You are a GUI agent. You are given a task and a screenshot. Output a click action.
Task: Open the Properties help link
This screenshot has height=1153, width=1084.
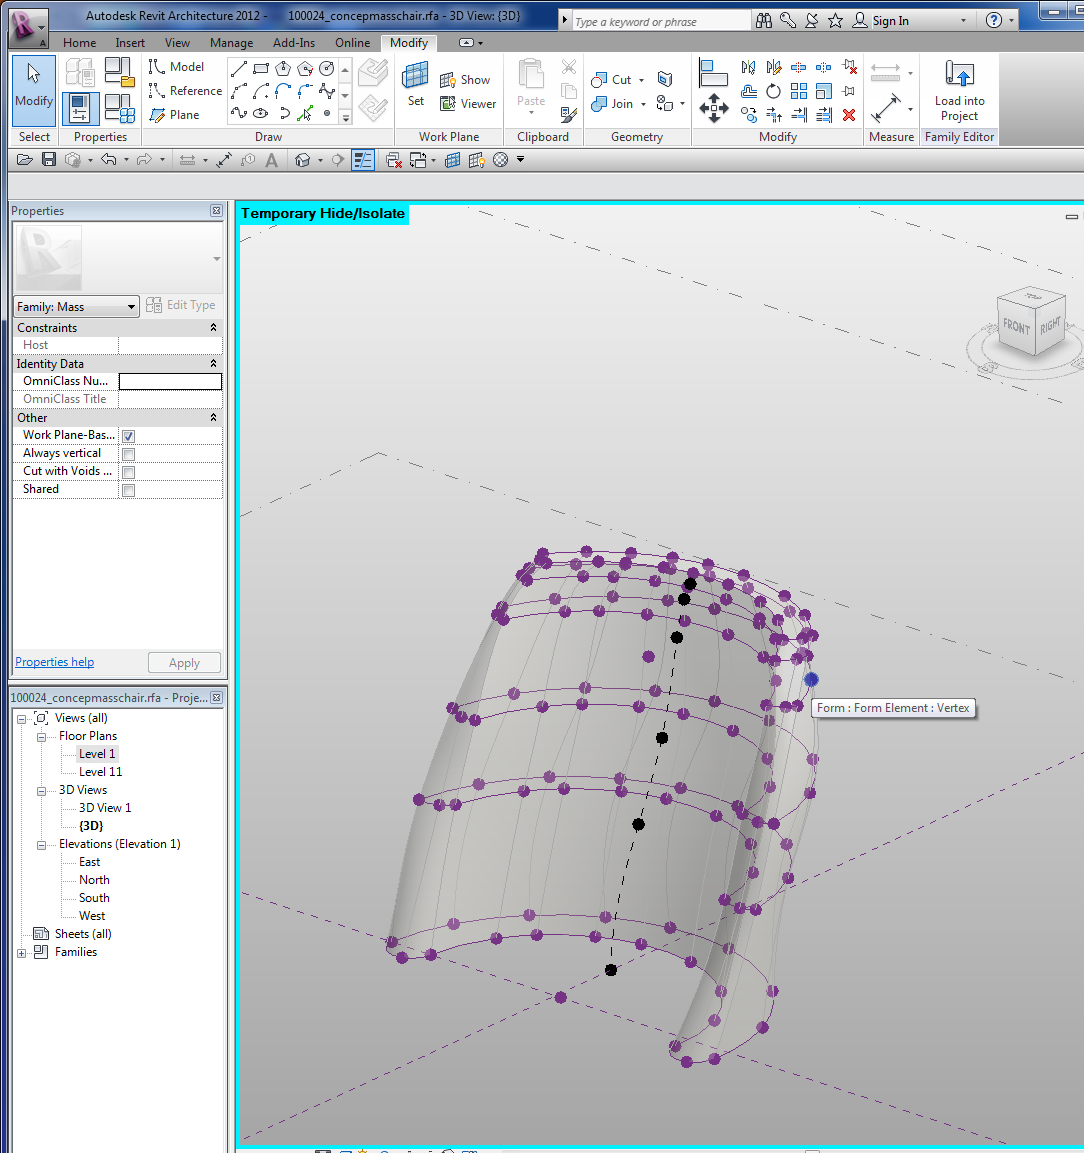(54, 662)
